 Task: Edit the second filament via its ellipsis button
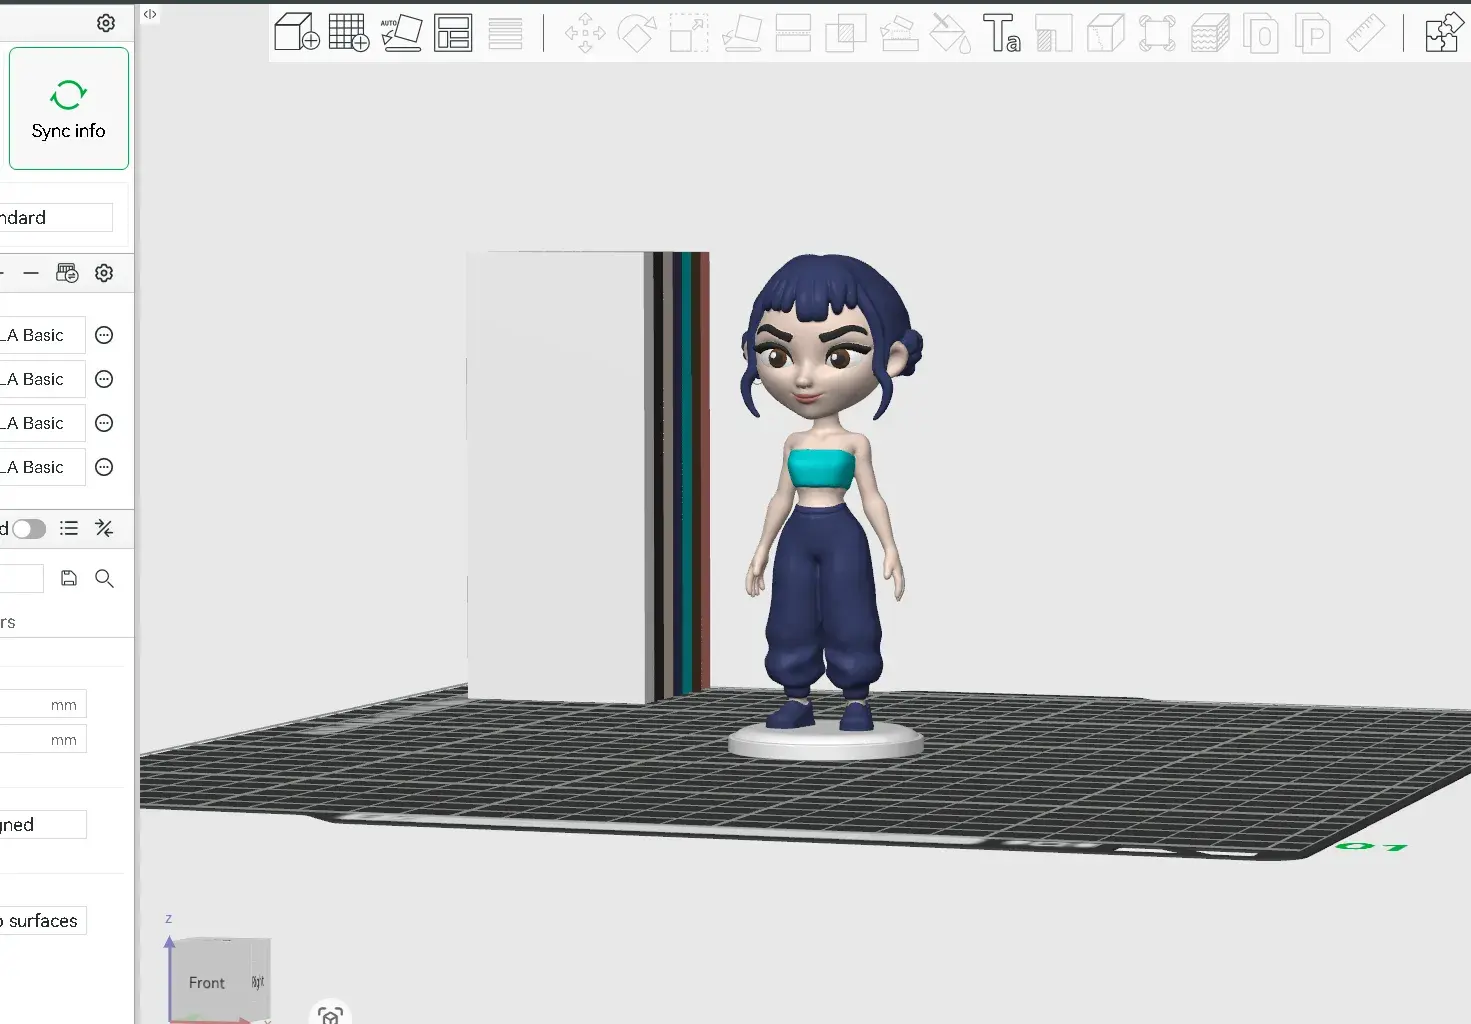104,379
